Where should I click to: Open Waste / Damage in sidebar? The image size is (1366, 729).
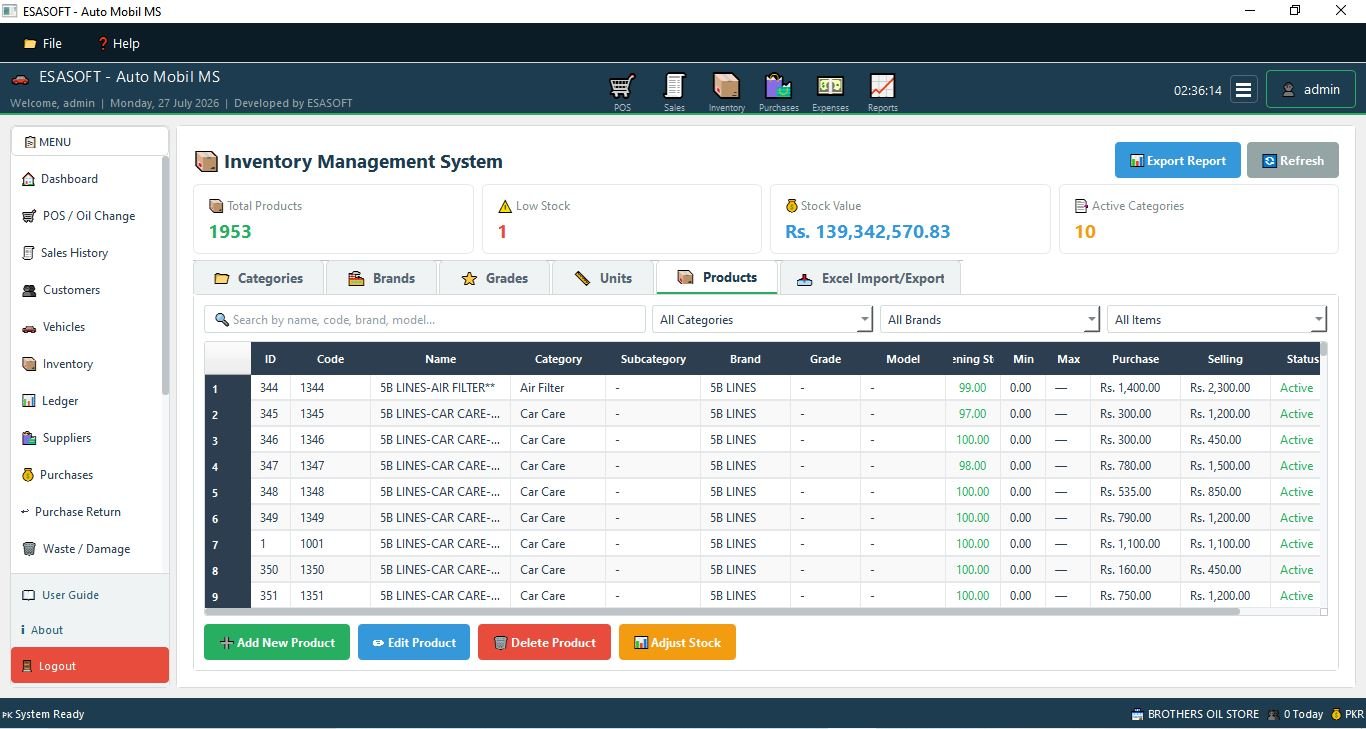click(x=86, y=549)
